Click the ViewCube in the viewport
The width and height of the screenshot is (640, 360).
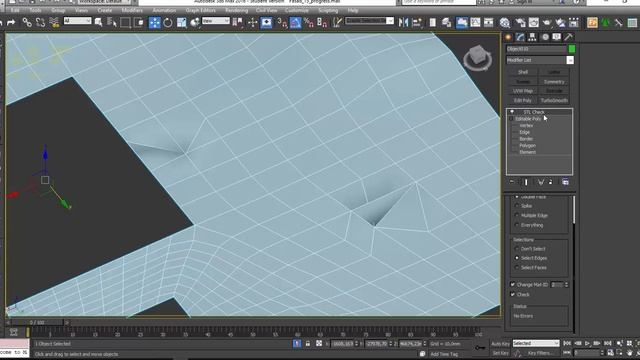[477, 58]
